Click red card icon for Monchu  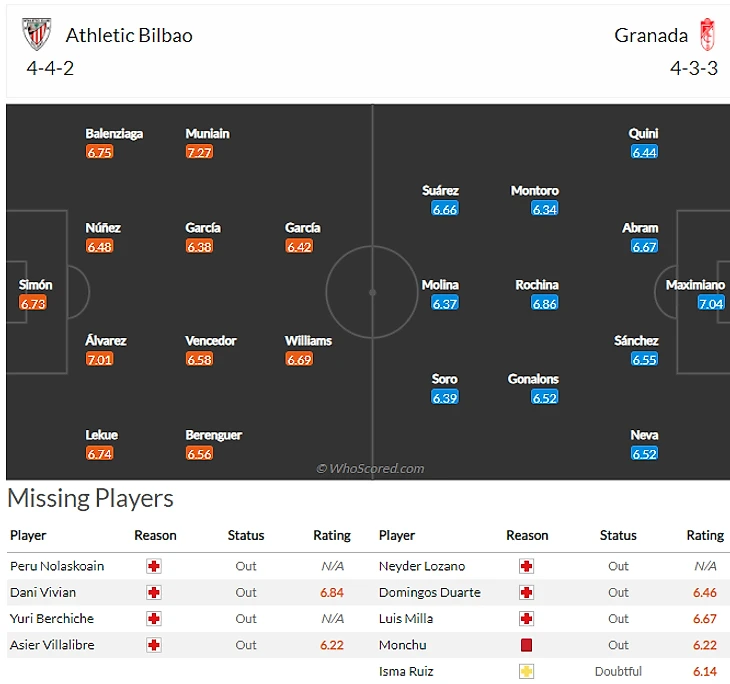pos(526,645)
